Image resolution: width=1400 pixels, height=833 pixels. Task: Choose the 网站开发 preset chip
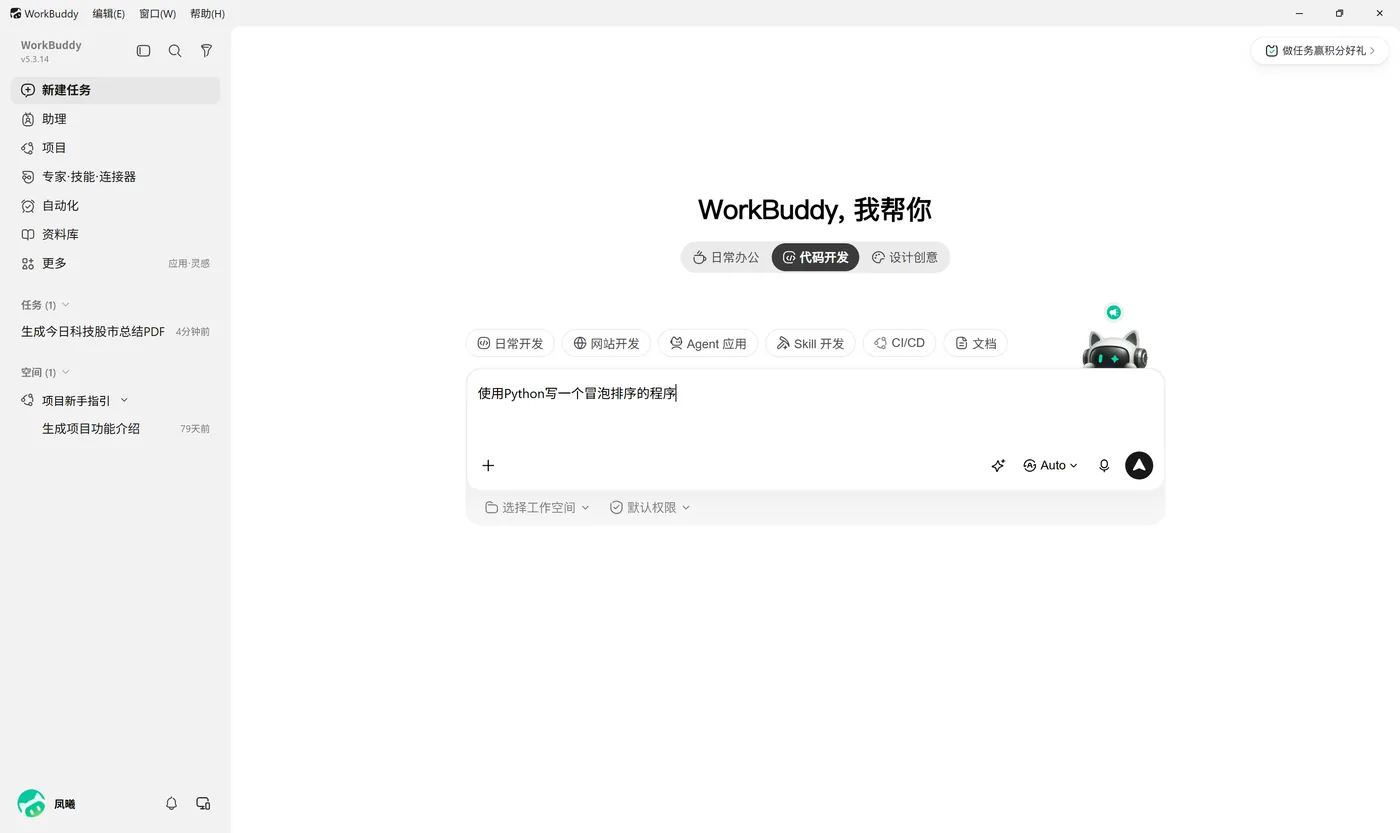tap(606, 343)
